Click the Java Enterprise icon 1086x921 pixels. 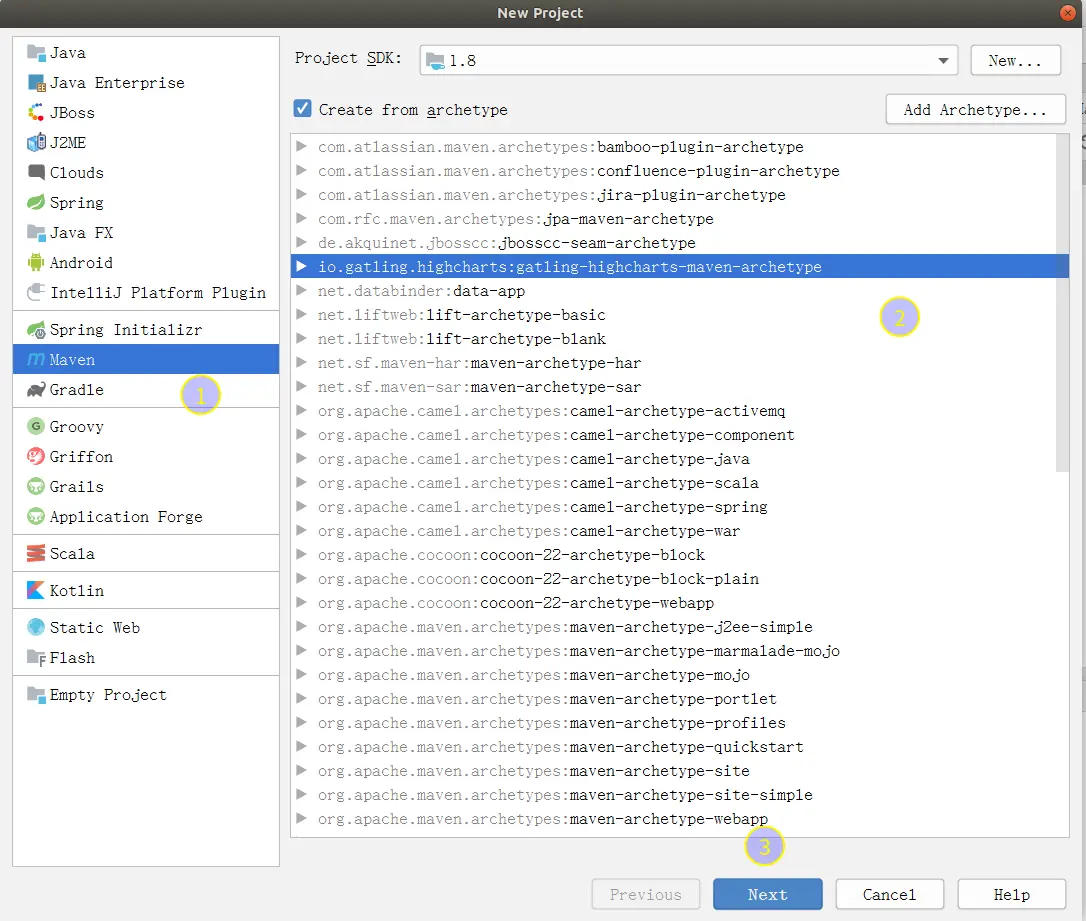coord(36,82)
